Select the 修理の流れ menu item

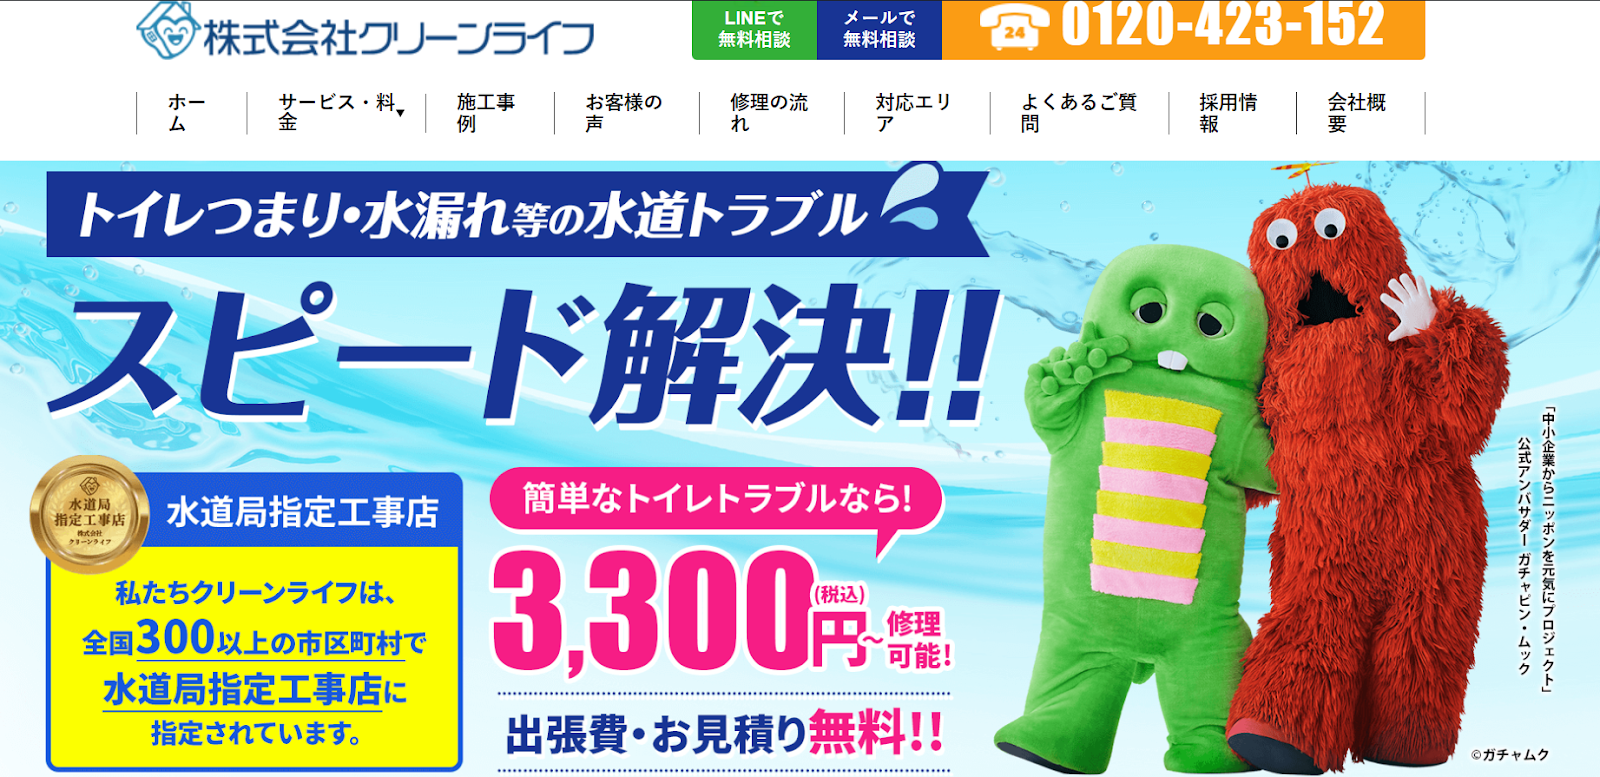(x=772, y=113)
